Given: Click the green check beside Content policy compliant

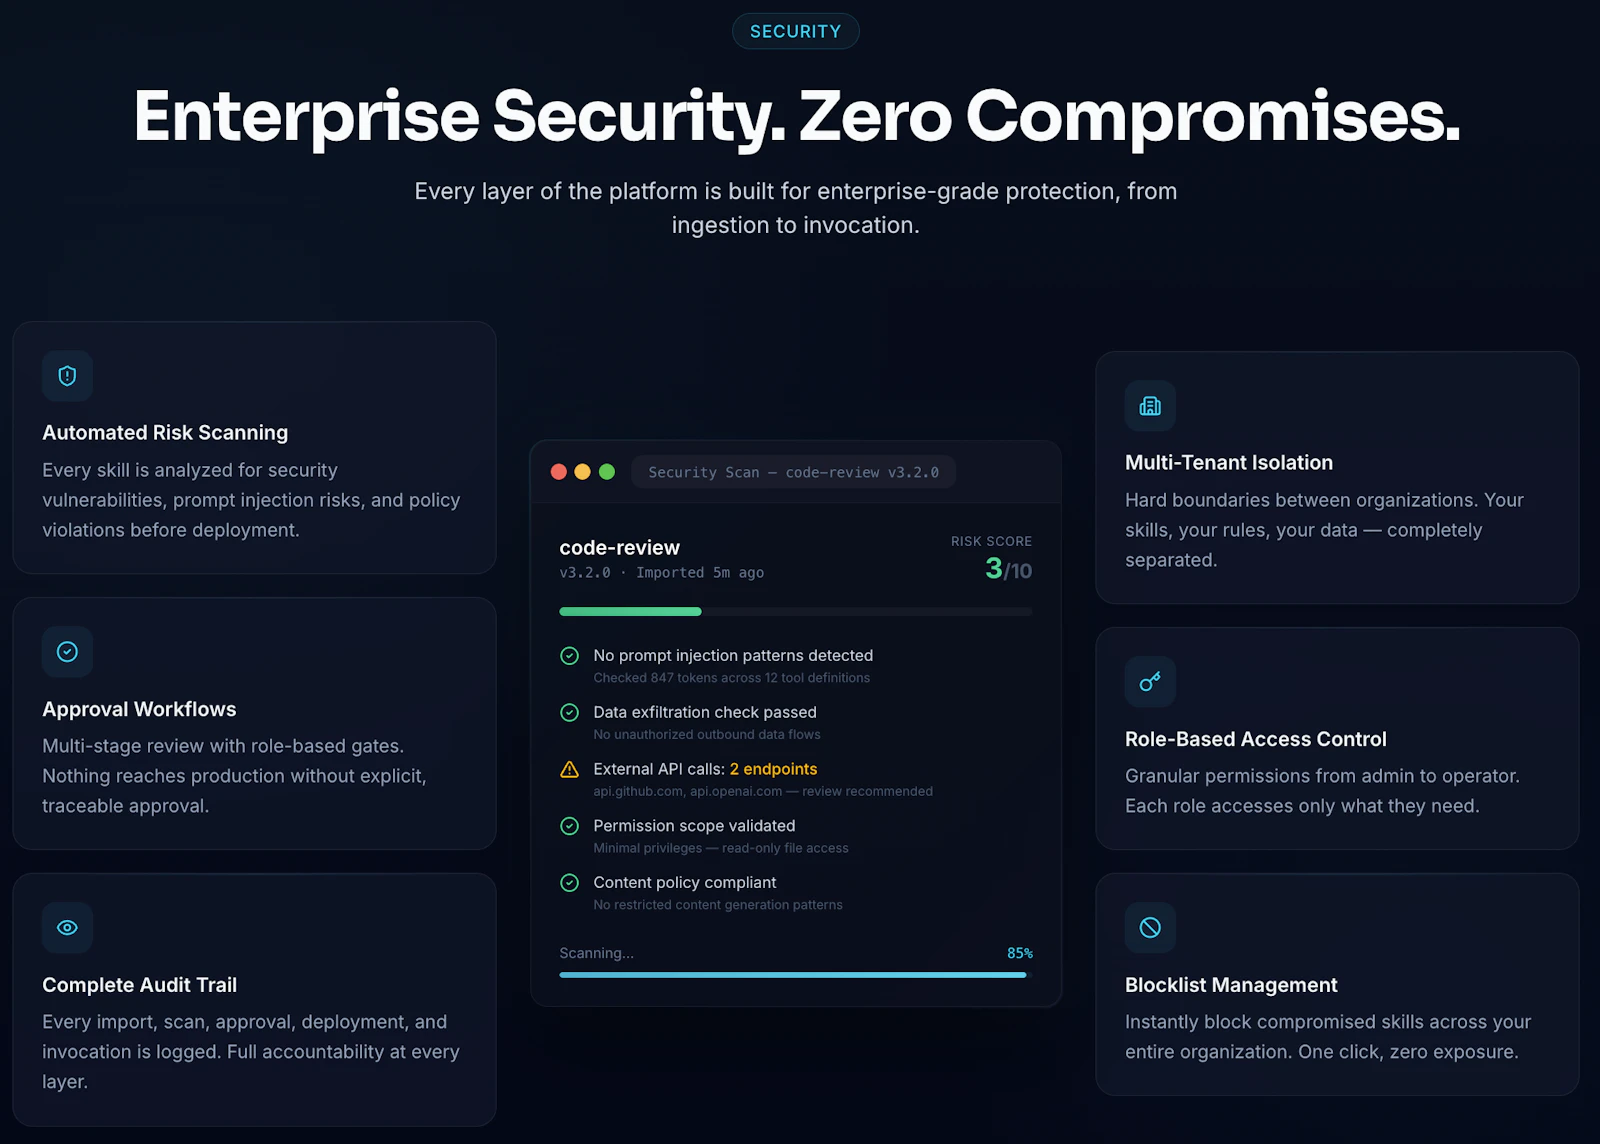Looking at the screenshot, I should [x=569, y=883].
